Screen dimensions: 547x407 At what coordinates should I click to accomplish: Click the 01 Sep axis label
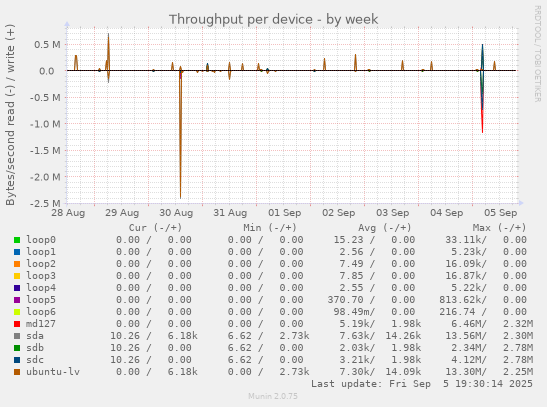(285, 213)
